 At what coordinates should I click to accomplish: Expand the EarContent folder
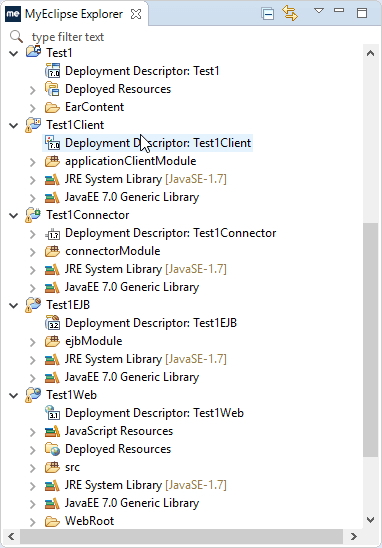click(x=33, y=107)
